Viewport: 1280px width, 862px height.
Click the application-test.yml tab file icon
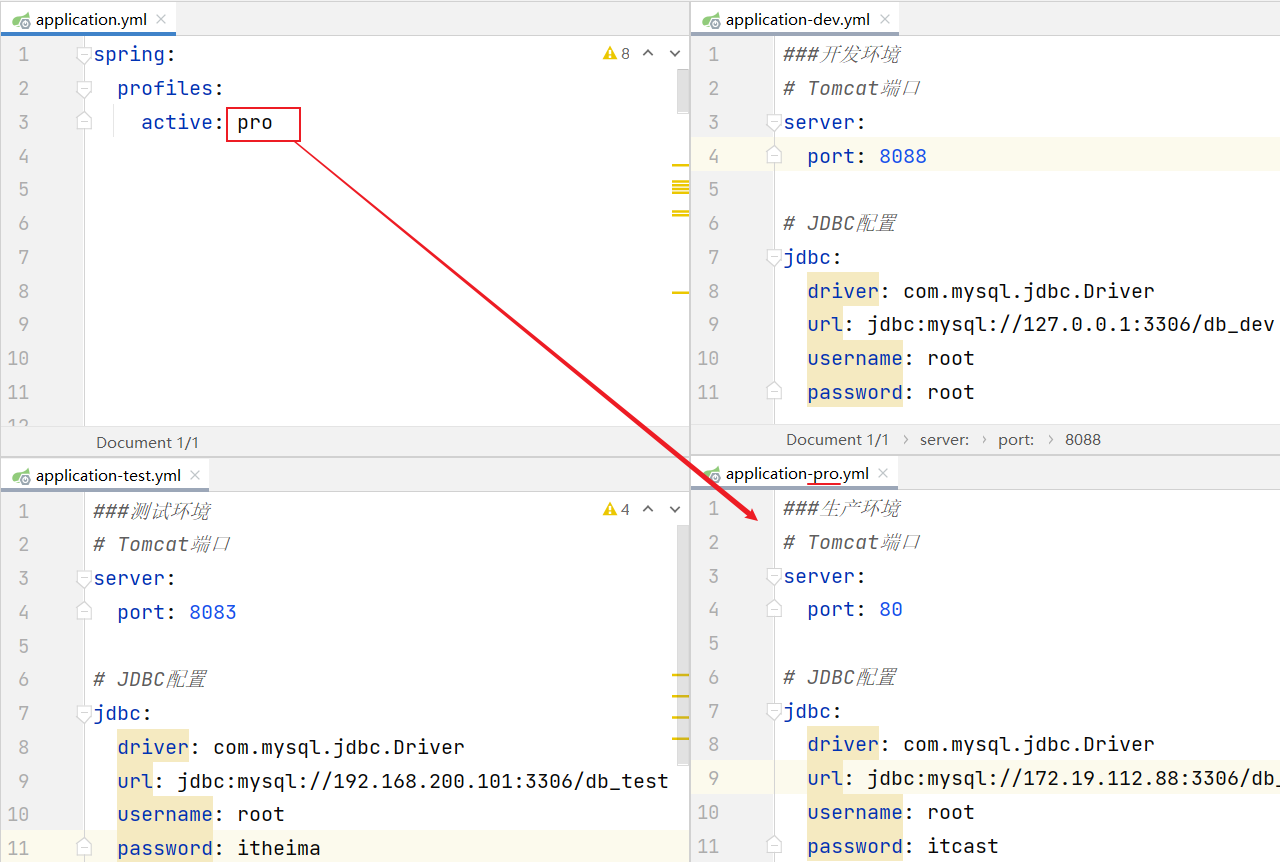[21, 476]
